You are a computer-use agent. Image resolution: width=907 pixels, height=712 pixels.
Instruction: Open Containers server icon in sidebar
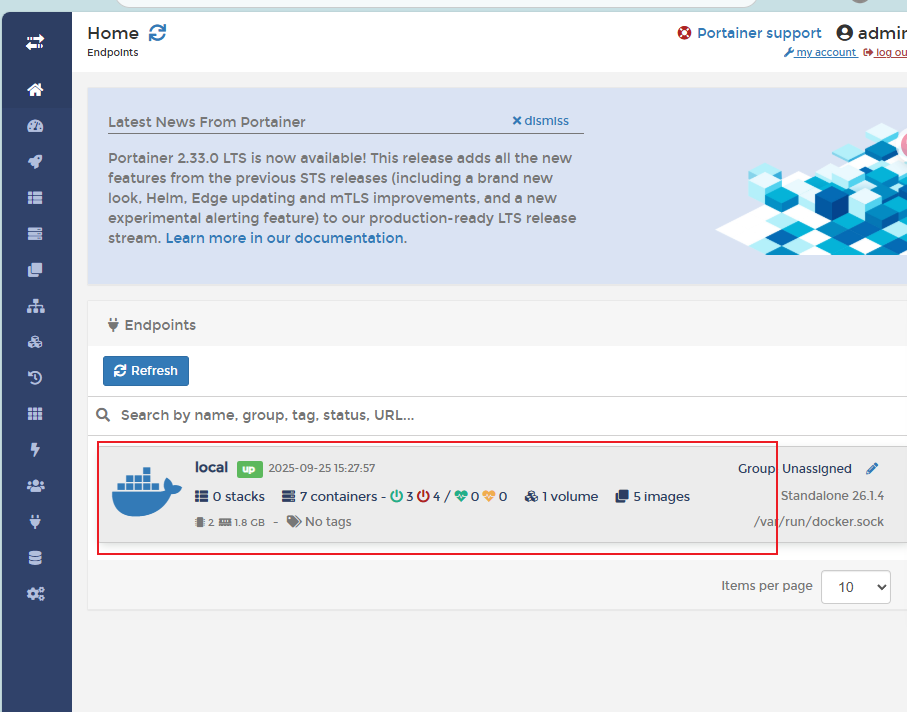pos(35,234)
